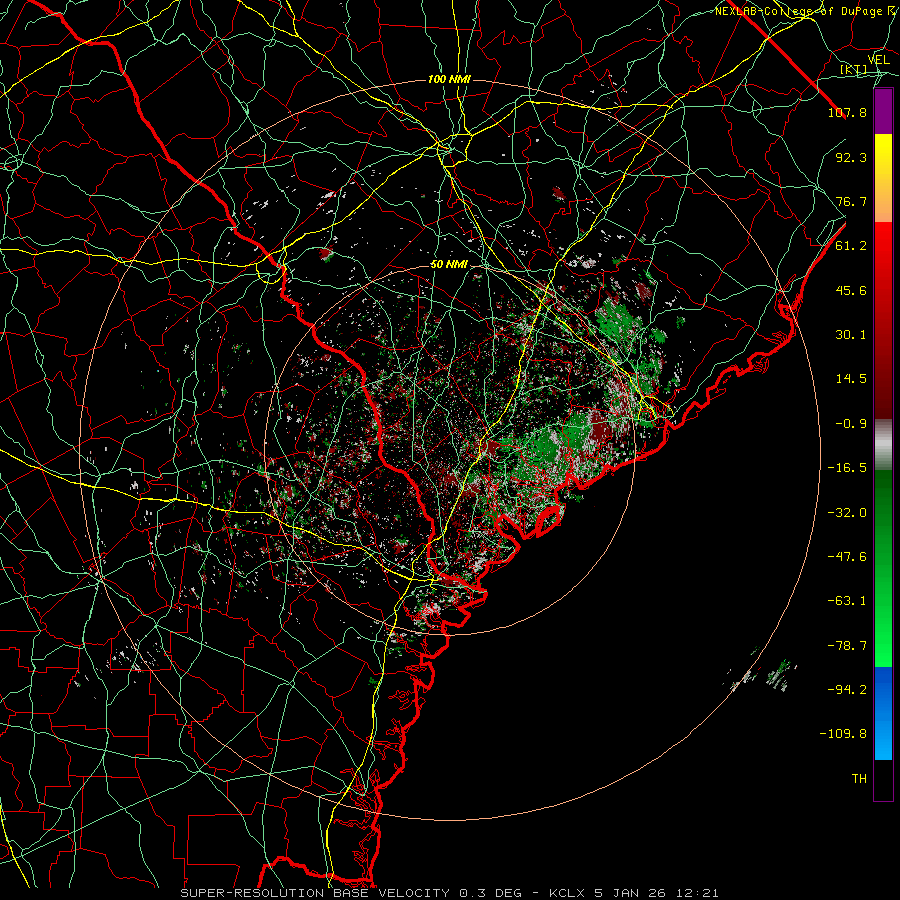Click the 61.2 velocity scale value
900x900 pixels.
(x=851, y=246)
